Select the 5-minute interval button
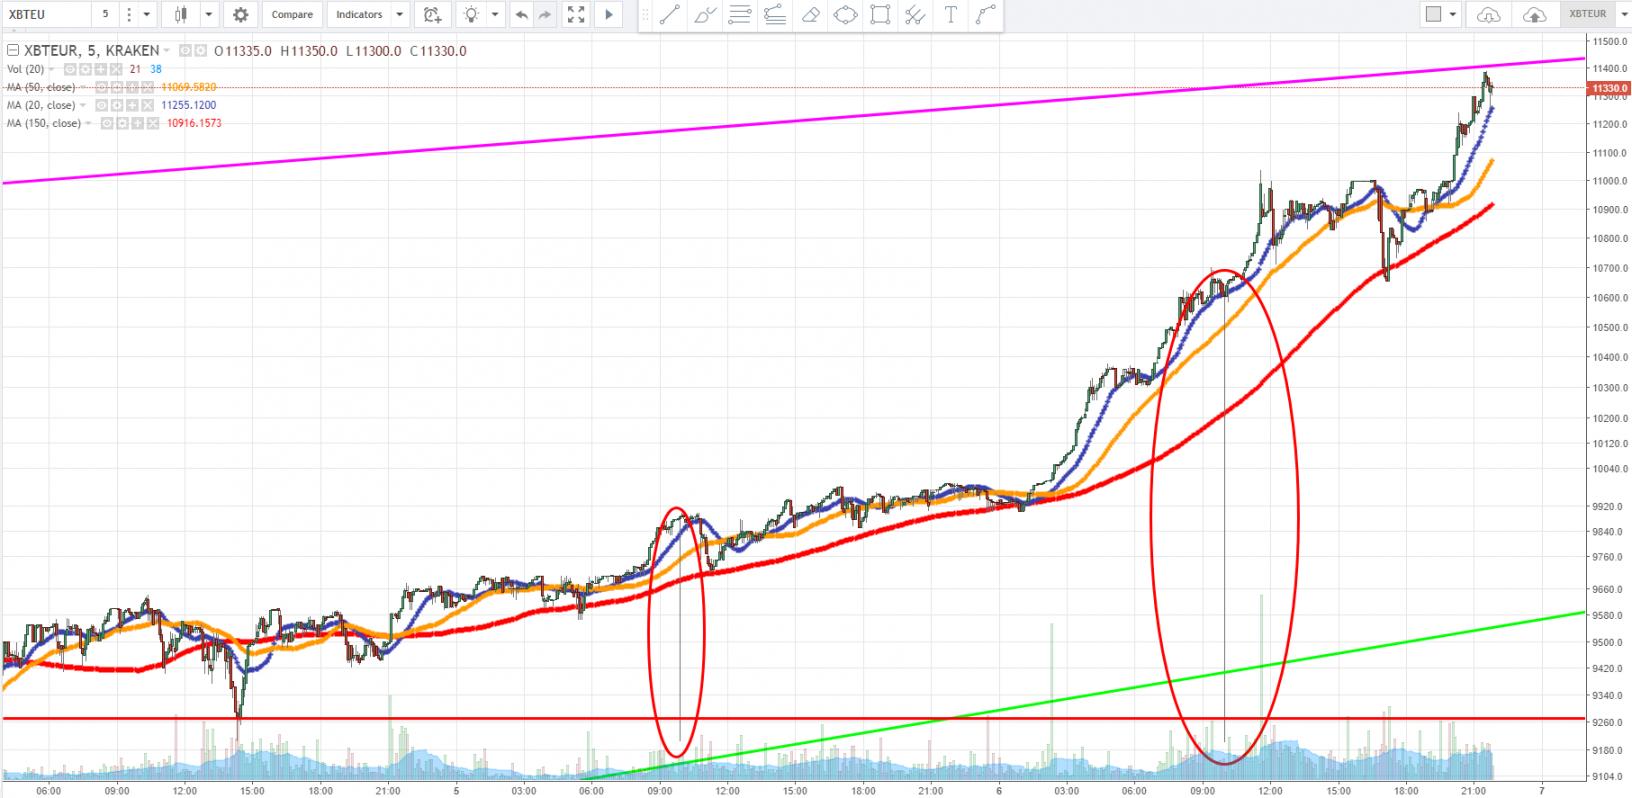The image size is (1632, 798). click(105, 14)
